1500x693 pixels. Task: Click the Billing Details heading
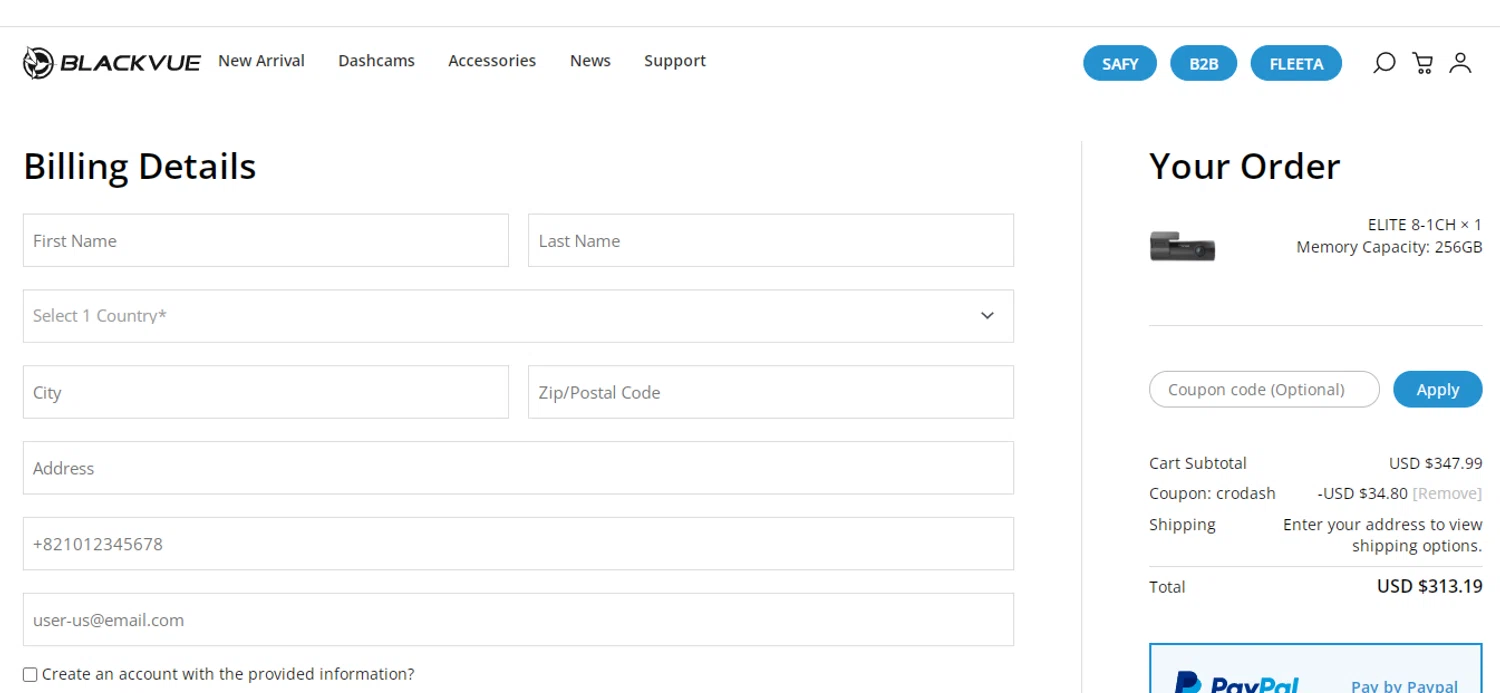[x=140, y=166]
